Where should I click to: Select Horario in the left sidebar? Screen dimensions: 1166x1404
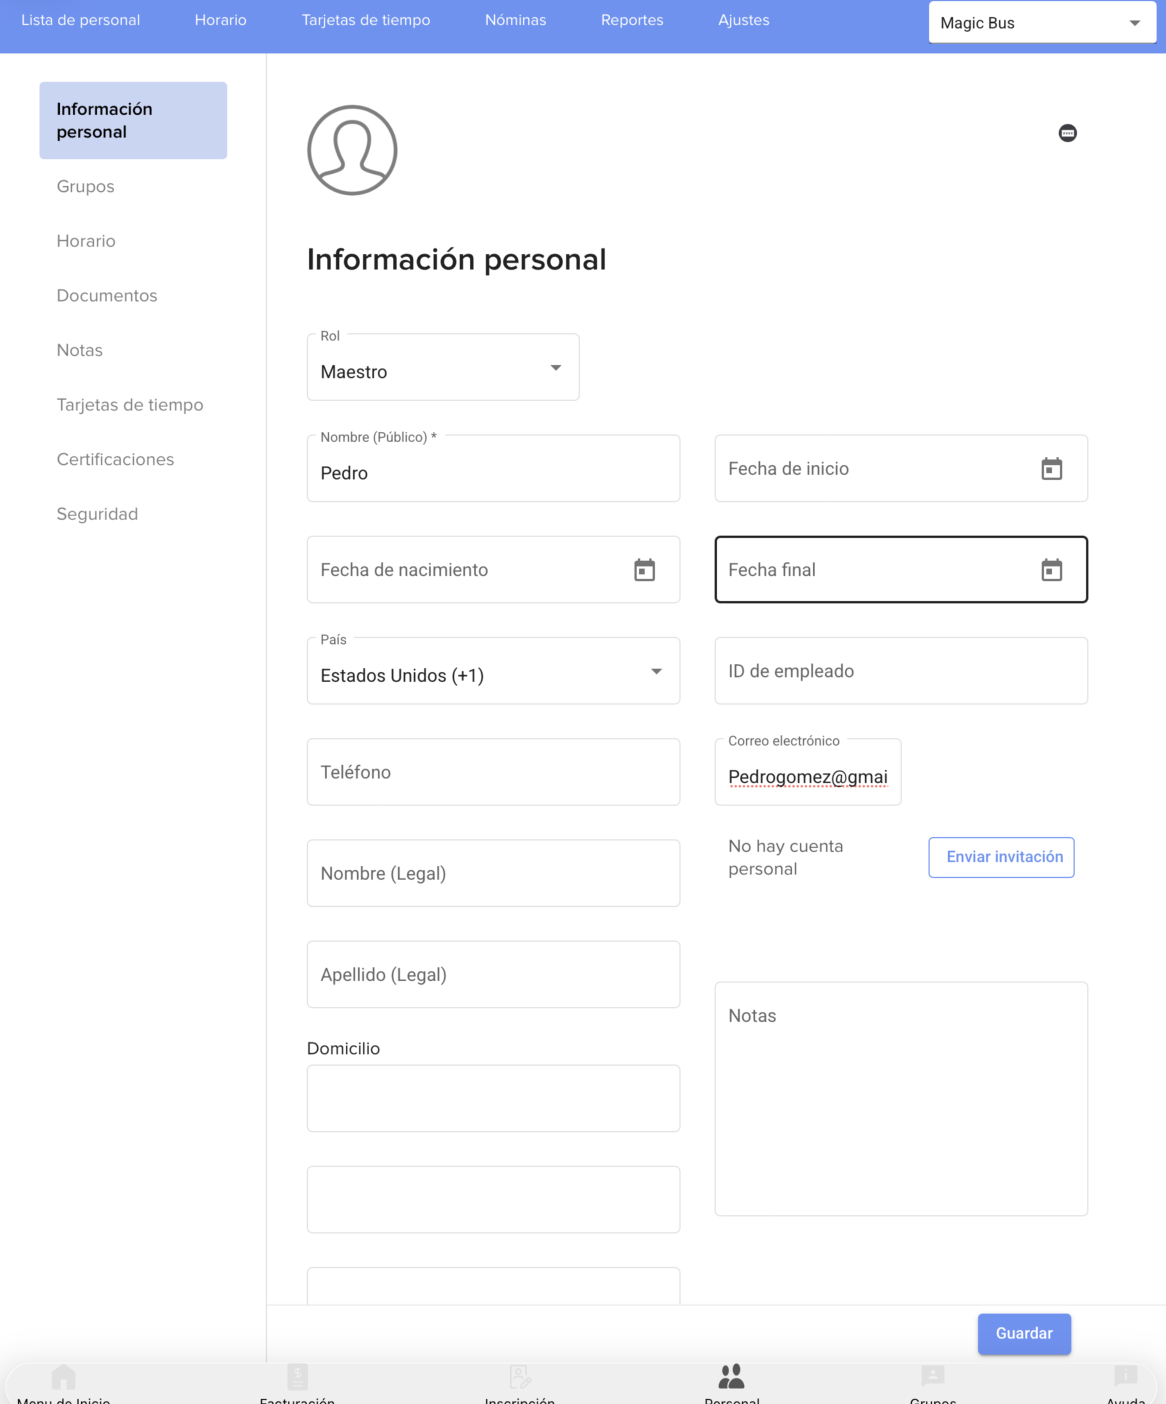86,241
